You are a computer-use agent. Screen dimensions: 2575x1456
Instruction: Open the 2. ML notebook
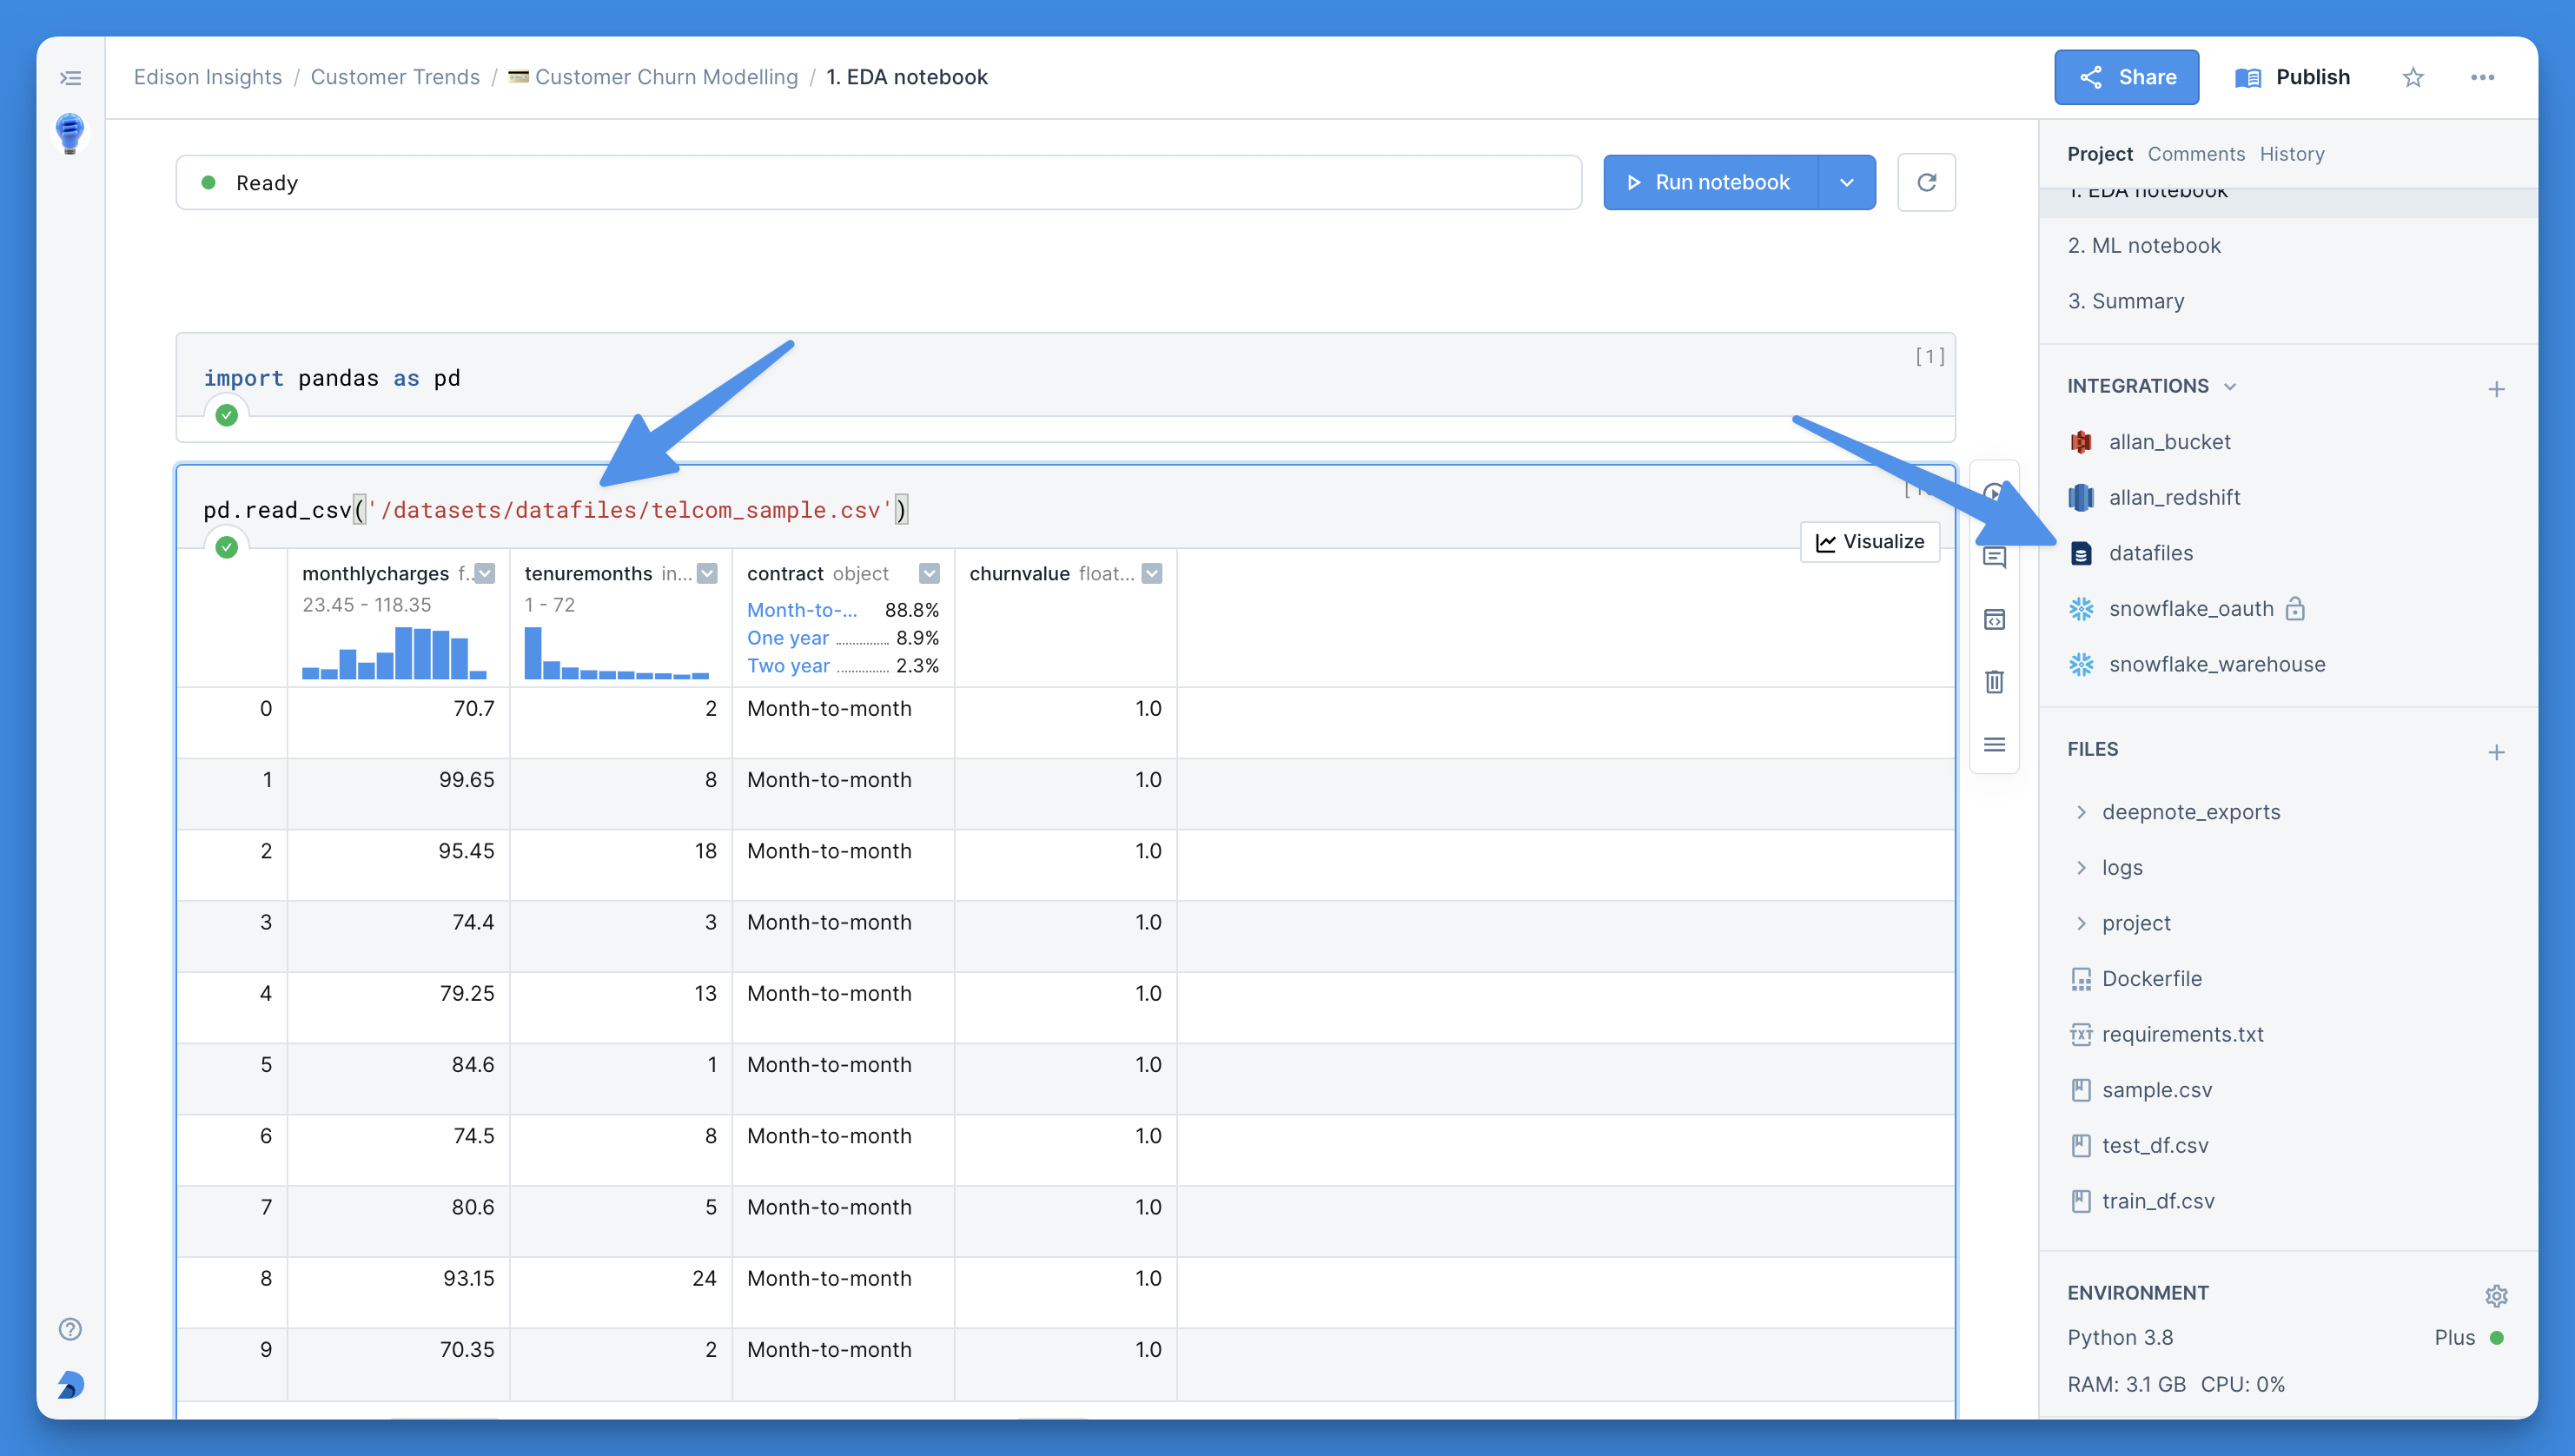click(2144, 245)
